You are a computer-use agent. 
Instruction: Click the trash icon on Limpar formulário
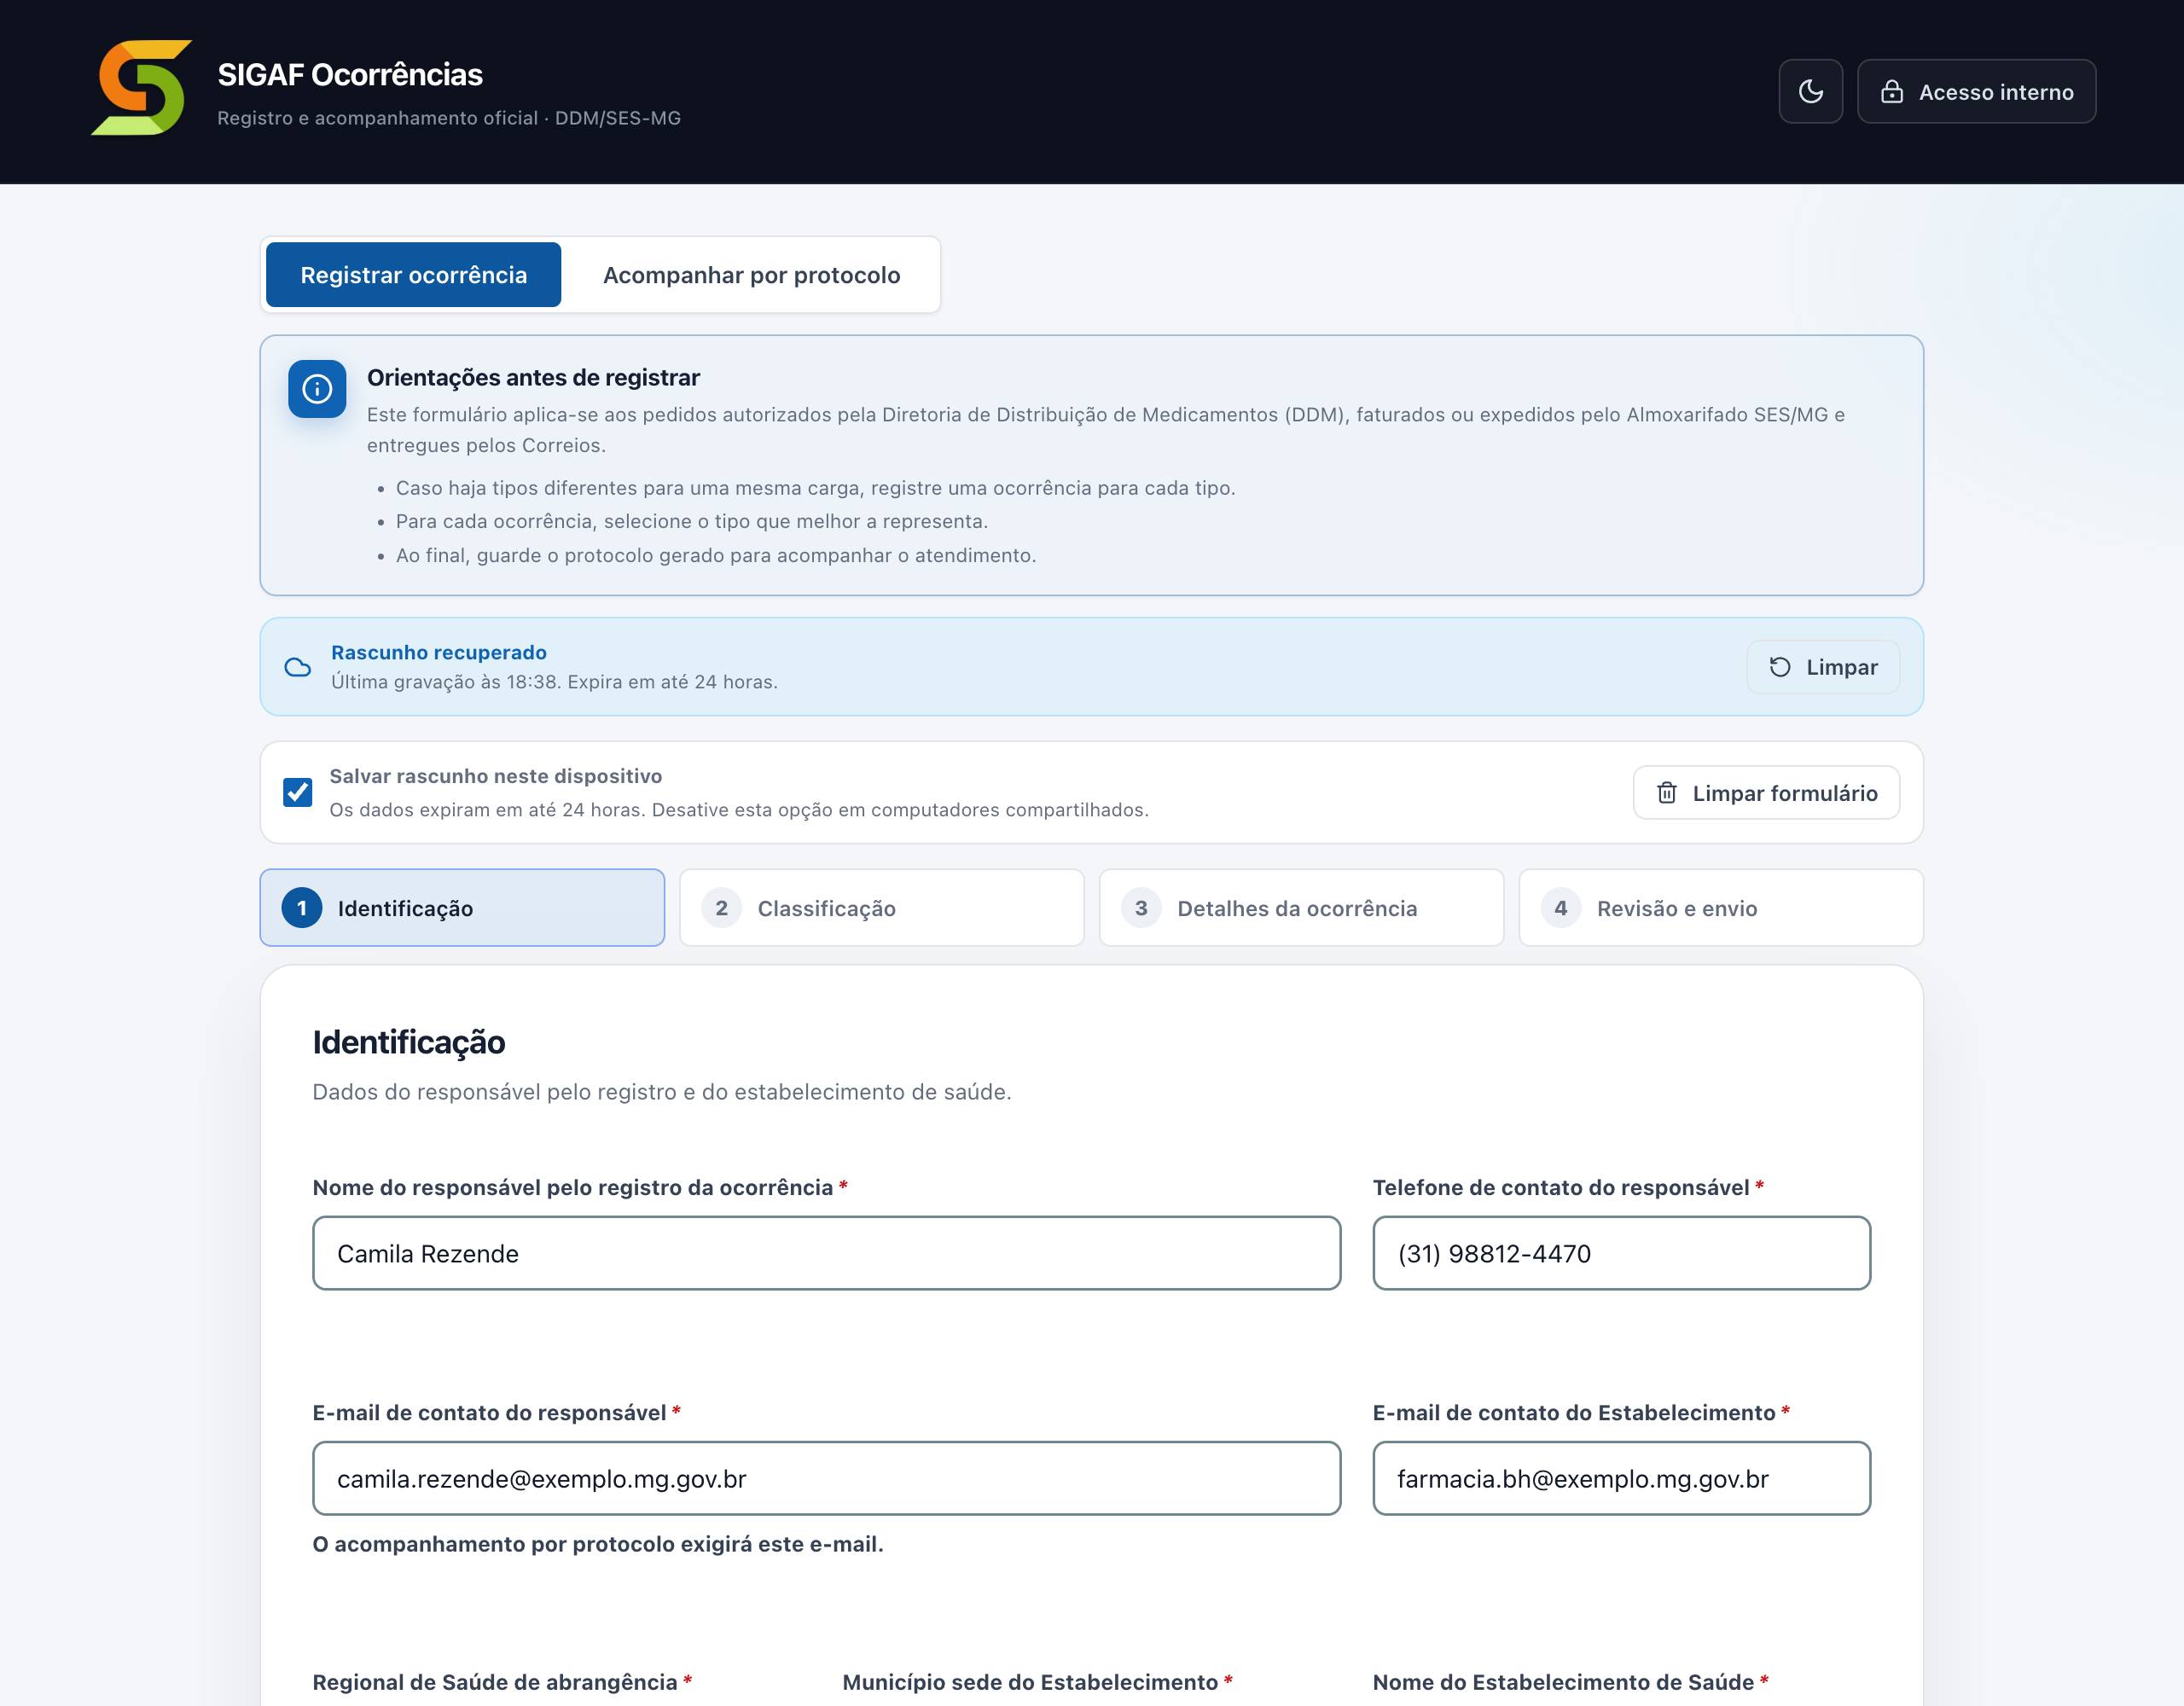1667,793
